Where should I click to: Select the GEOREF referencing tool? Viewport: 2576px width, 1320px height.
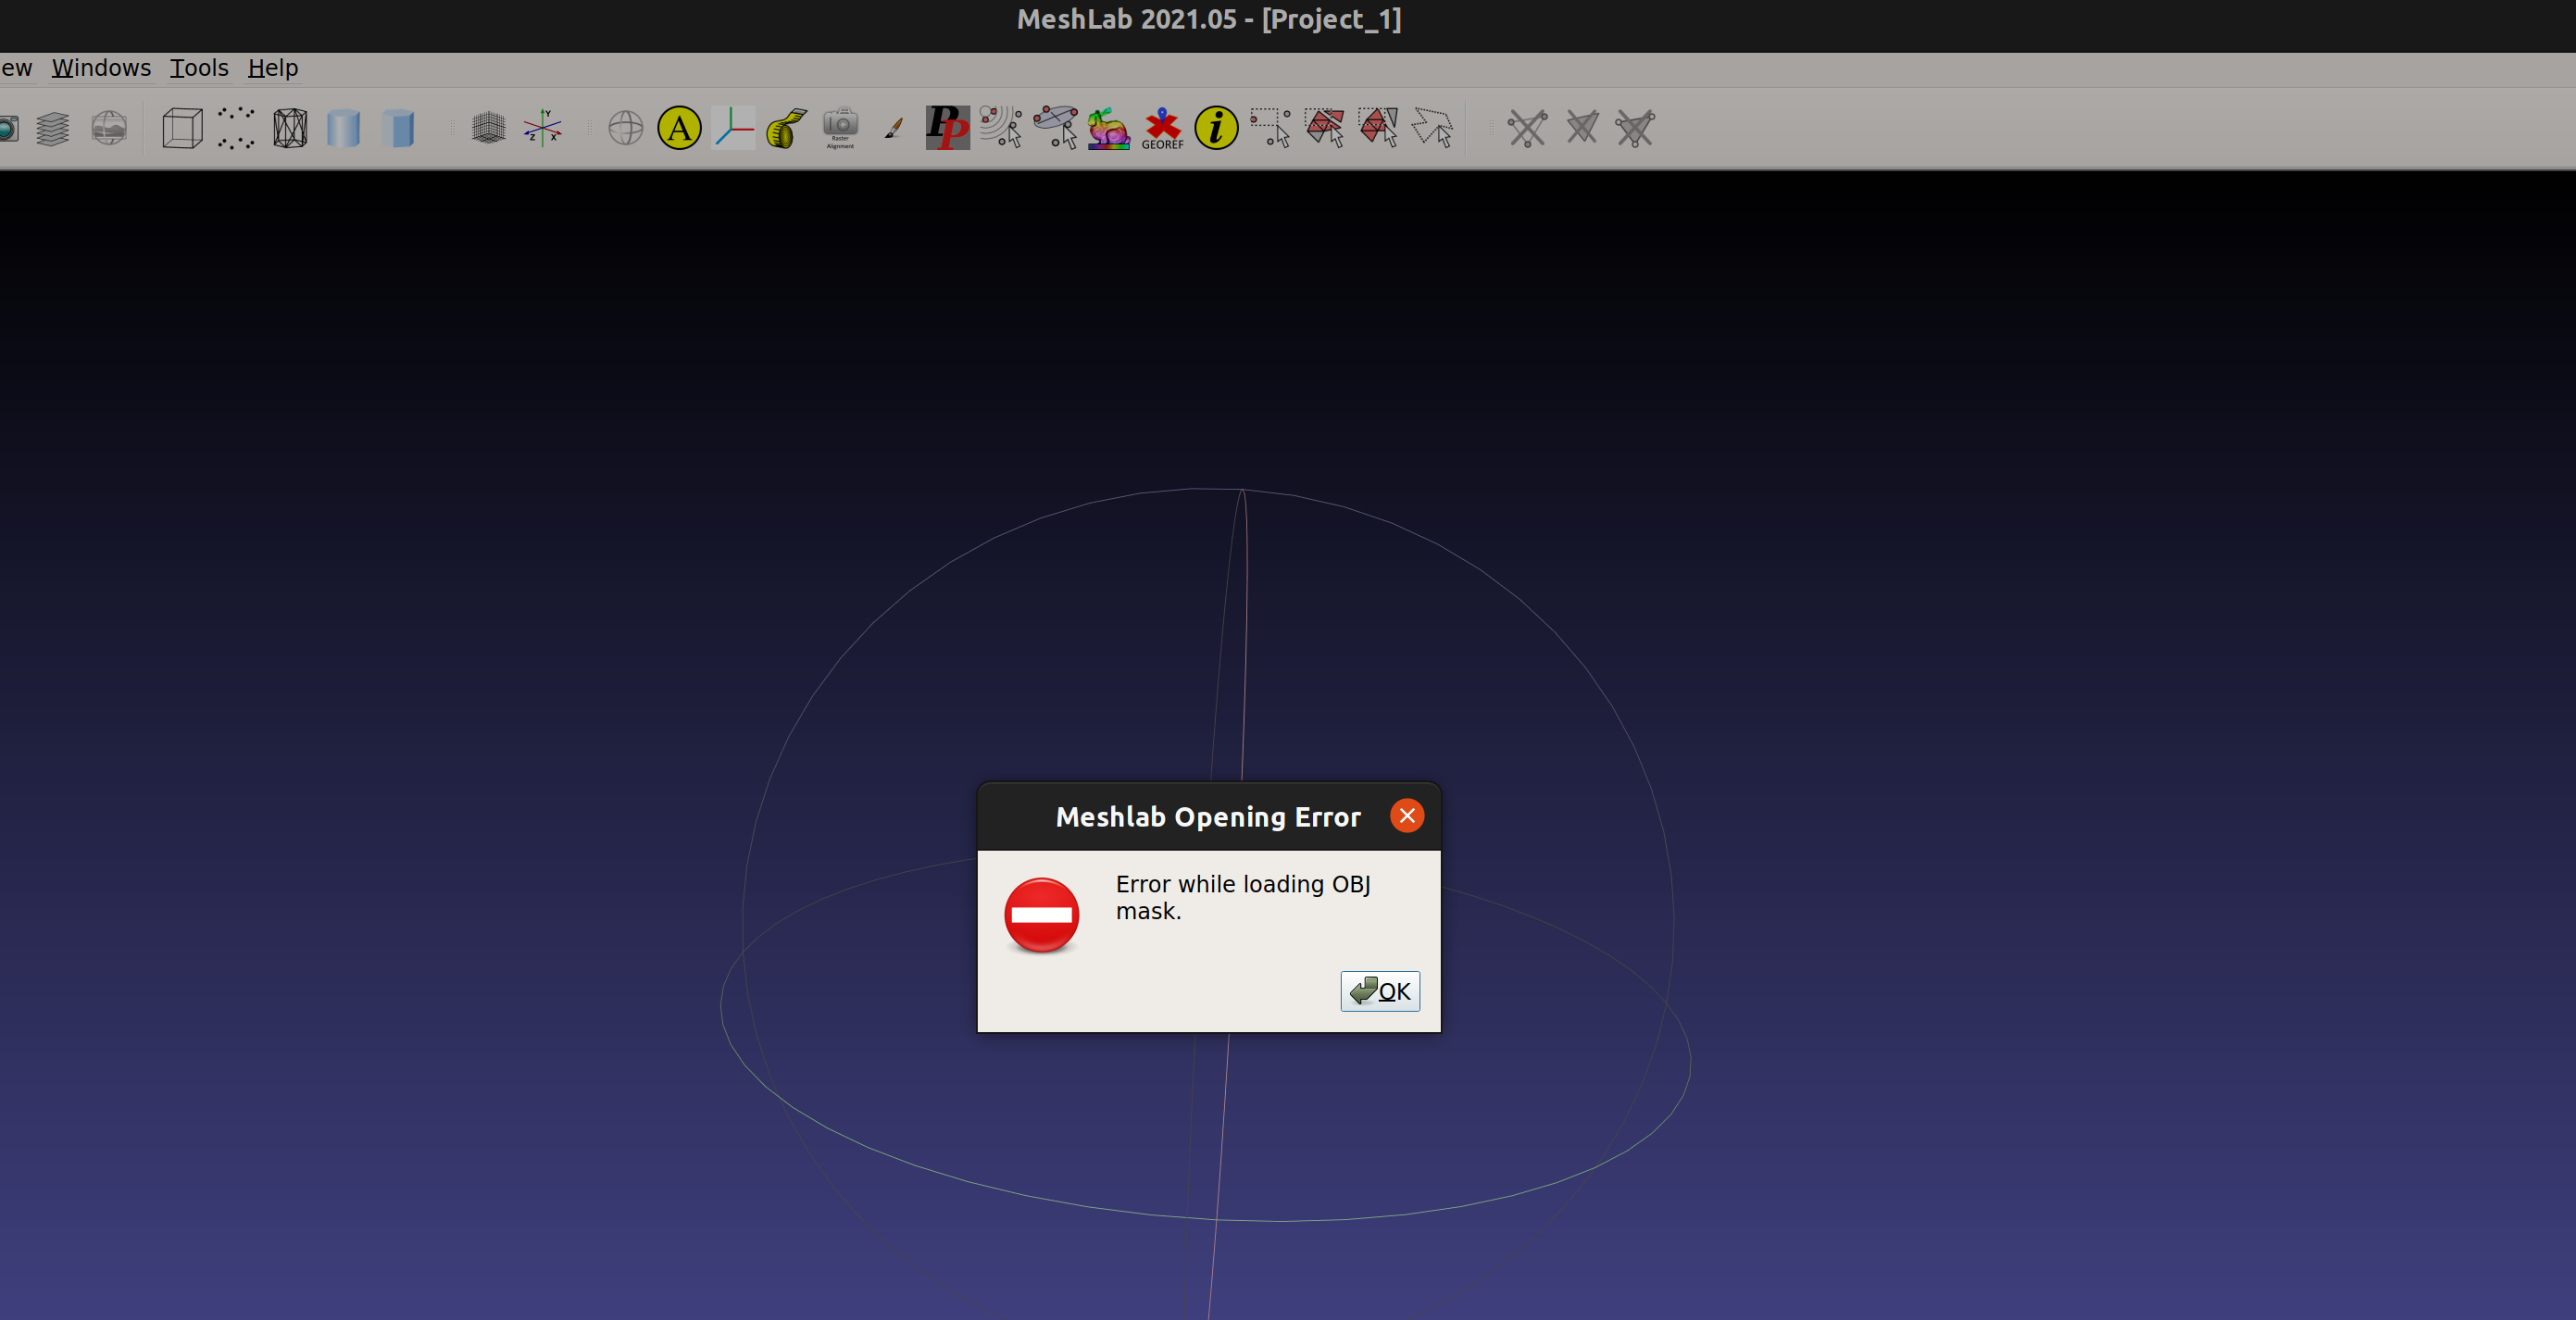tap(1162, 128)
